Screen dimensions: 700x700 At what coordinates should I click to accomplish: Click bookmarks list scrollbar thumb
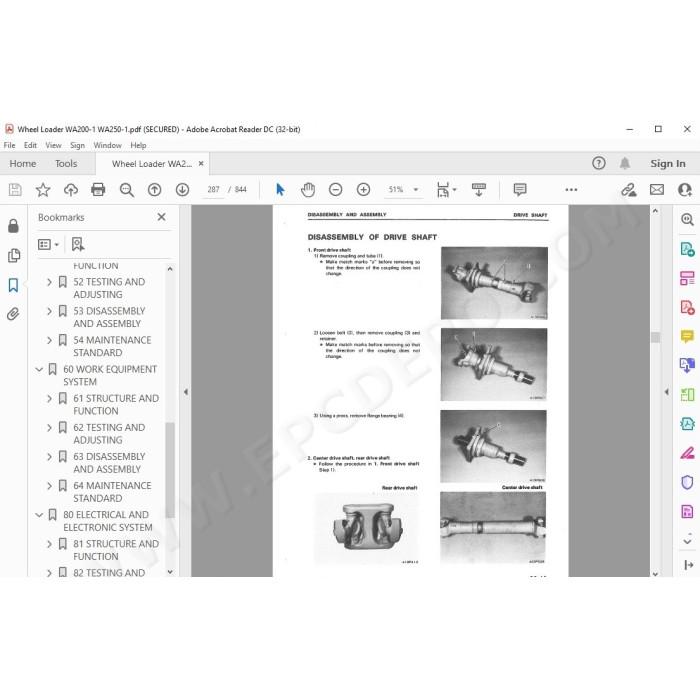click(170, 470)
